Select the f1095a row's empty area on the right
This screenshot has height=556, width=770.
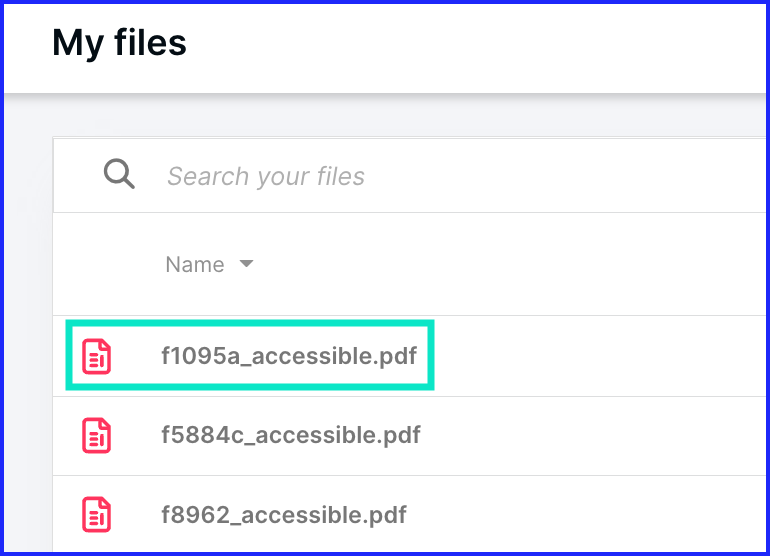[599, 356]
